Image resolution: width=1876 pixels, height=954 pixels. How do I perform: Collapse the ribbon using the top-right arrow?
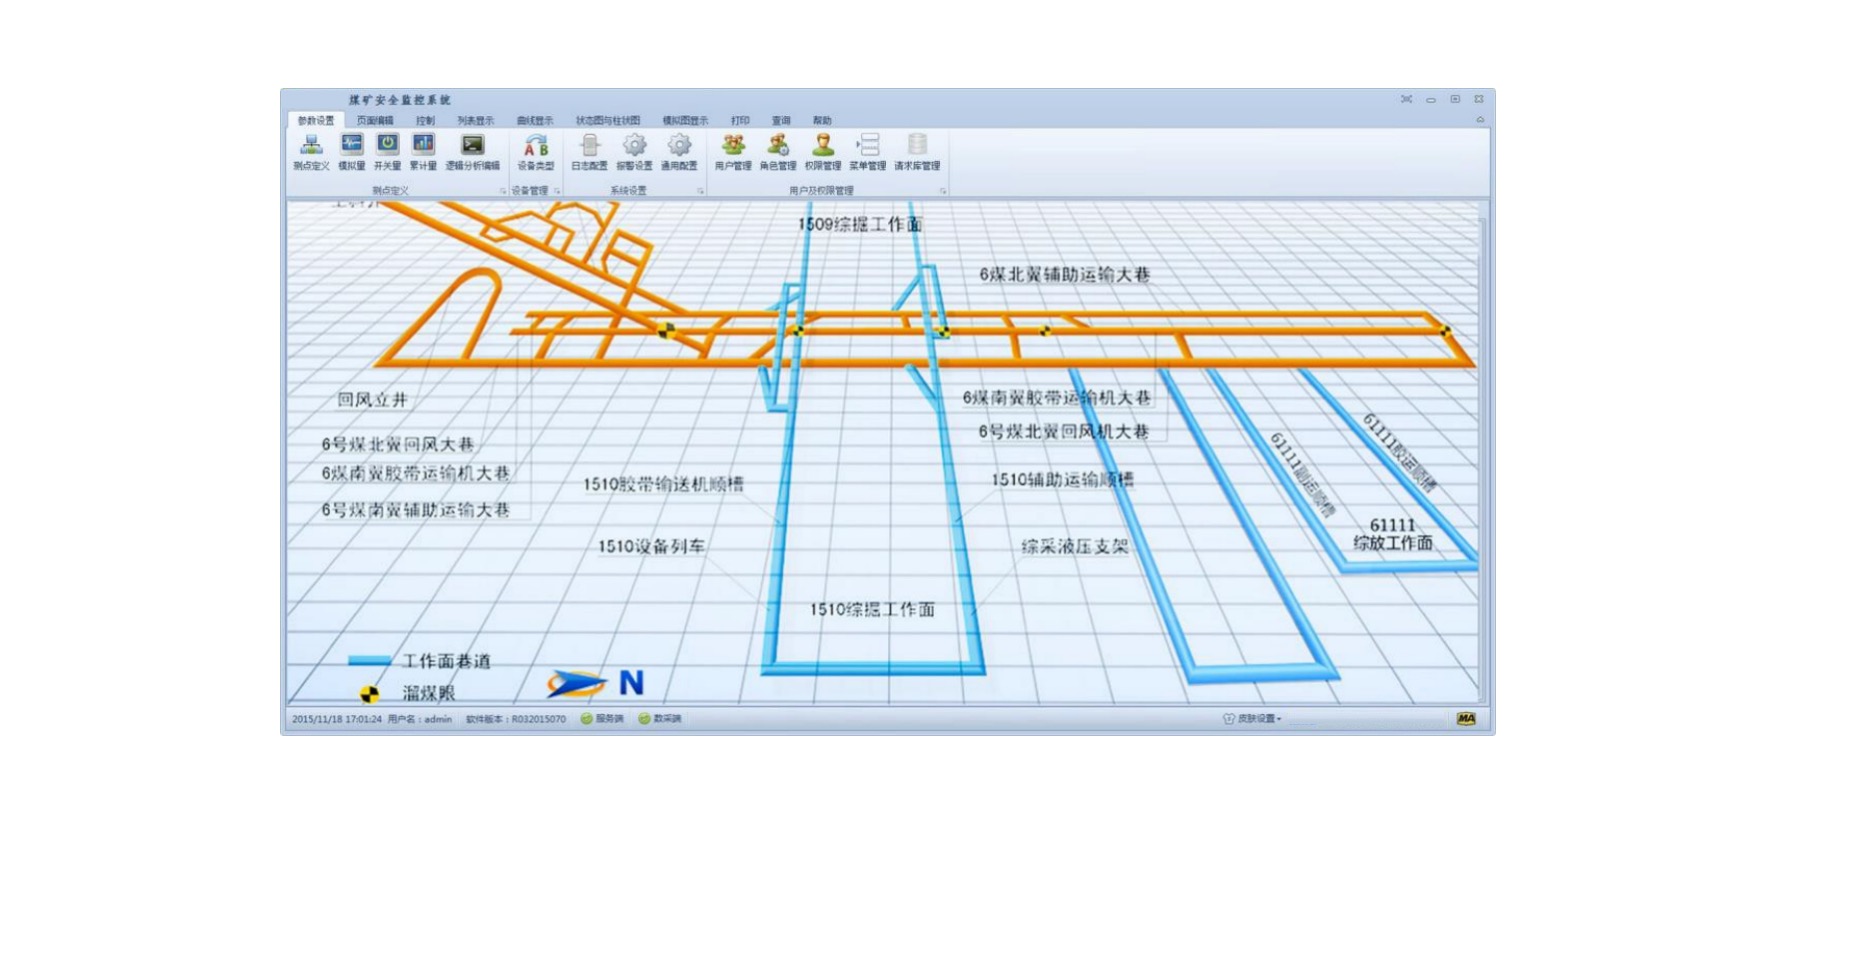[1480, 120]
